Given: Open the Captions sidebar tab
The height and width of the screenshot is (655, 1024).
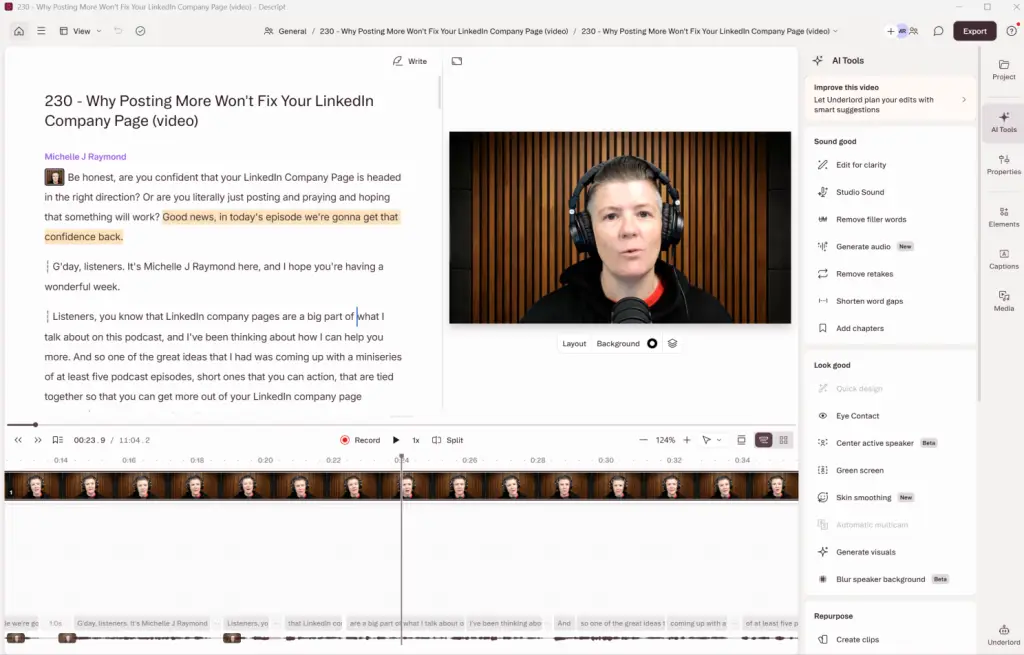Looking at the screenshot, I should tap(1004, 259).
